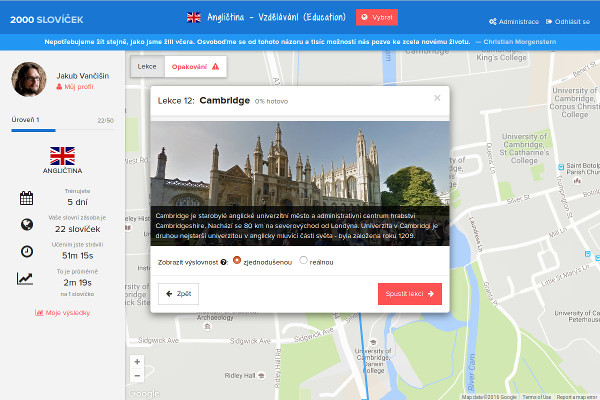Click Jakub Vančišin's profile photo
This screenshot has height=400, width=600.
(29, 79)
